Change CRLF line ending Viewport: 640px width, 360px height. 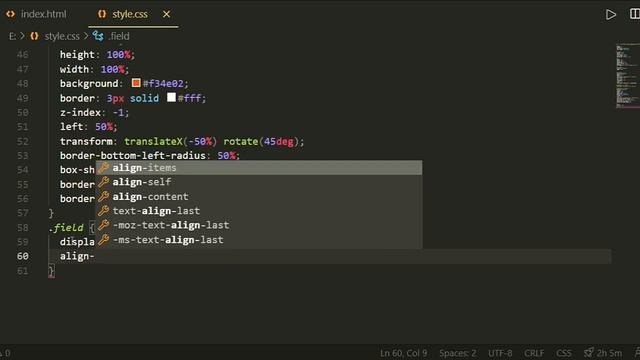click(534, 353)
